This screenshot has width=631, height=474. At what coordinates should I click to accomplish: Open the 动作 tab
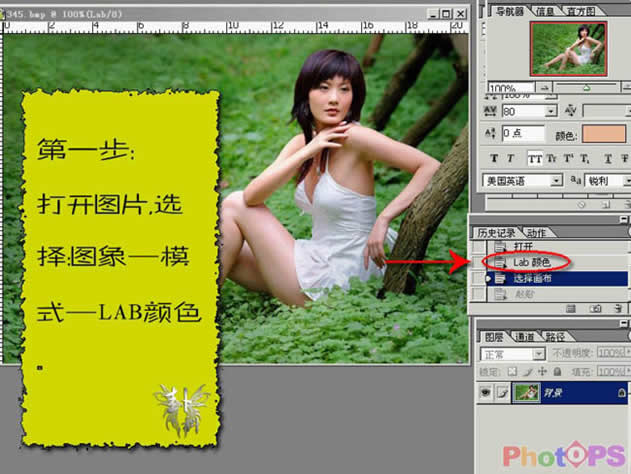click(537, 233)
